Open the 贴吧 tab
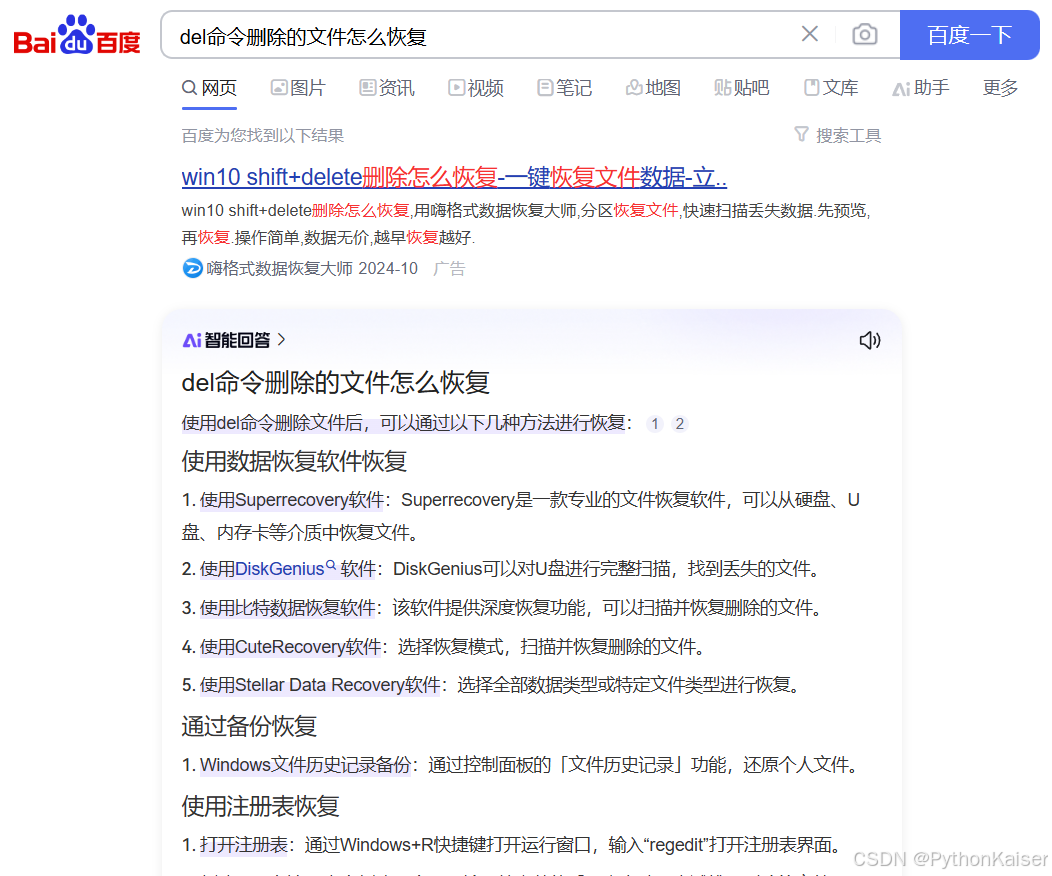The width and height of the screenshot is (1052, 876). point(742,88)
